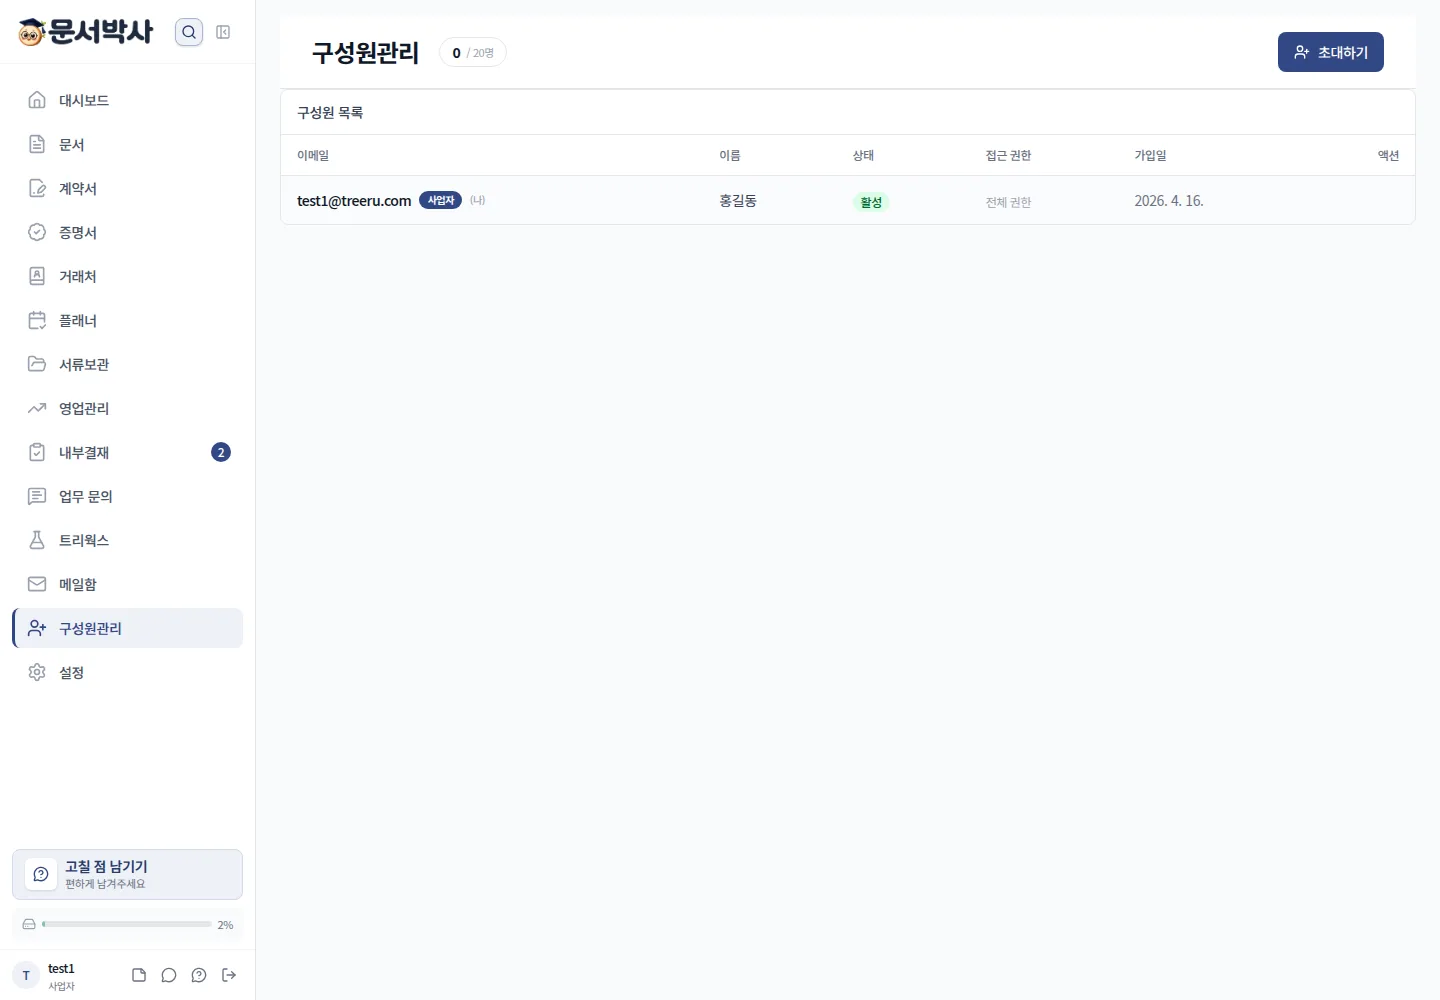Image resolution: width=1440 pixels, height=1000 pixels.
Task: Click the 메일함 envelope icon
Action: [37, 584]
